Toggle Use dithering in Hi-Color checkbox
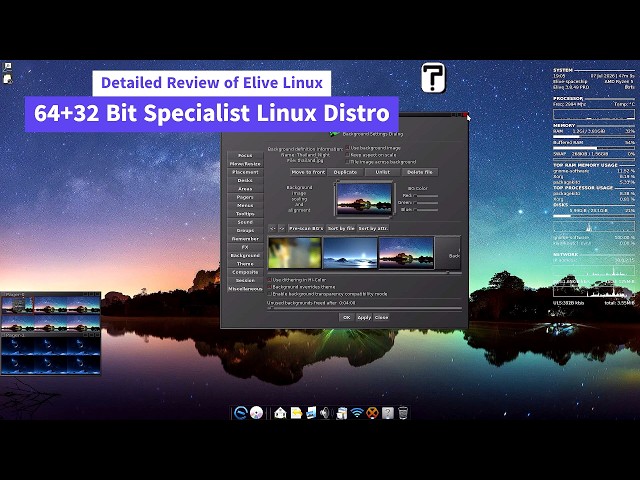640x480 pixels. [269, 280]
